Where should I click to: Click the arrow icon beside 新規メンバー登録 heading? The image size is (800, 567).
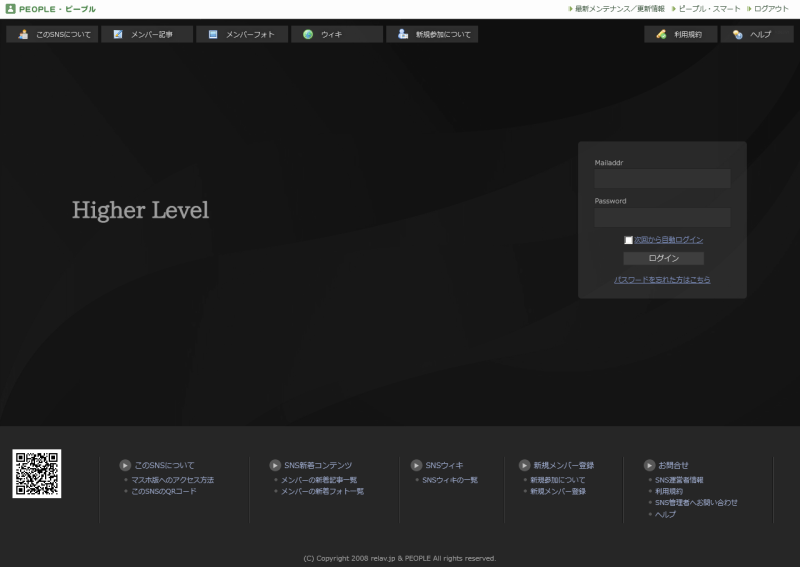(x=524, y=465)
